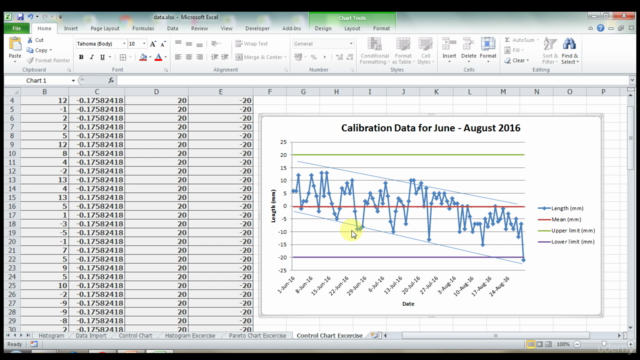640x360 pixels.
Task: Apply the red Font Color button
Action: click(158, 57)
